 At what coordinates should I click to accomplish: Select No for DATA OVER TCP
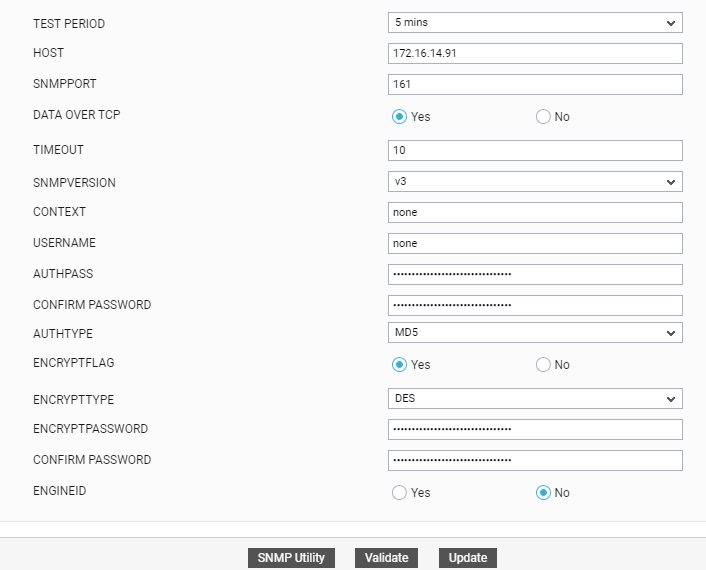coord(543,117)
